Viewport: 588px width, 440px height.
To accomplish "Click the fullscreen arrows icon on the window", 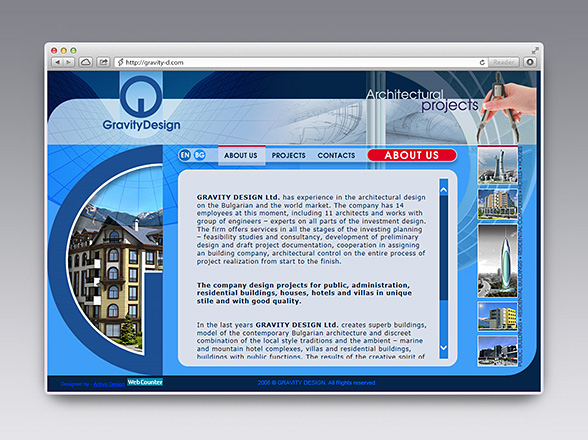I will [535, 50].
